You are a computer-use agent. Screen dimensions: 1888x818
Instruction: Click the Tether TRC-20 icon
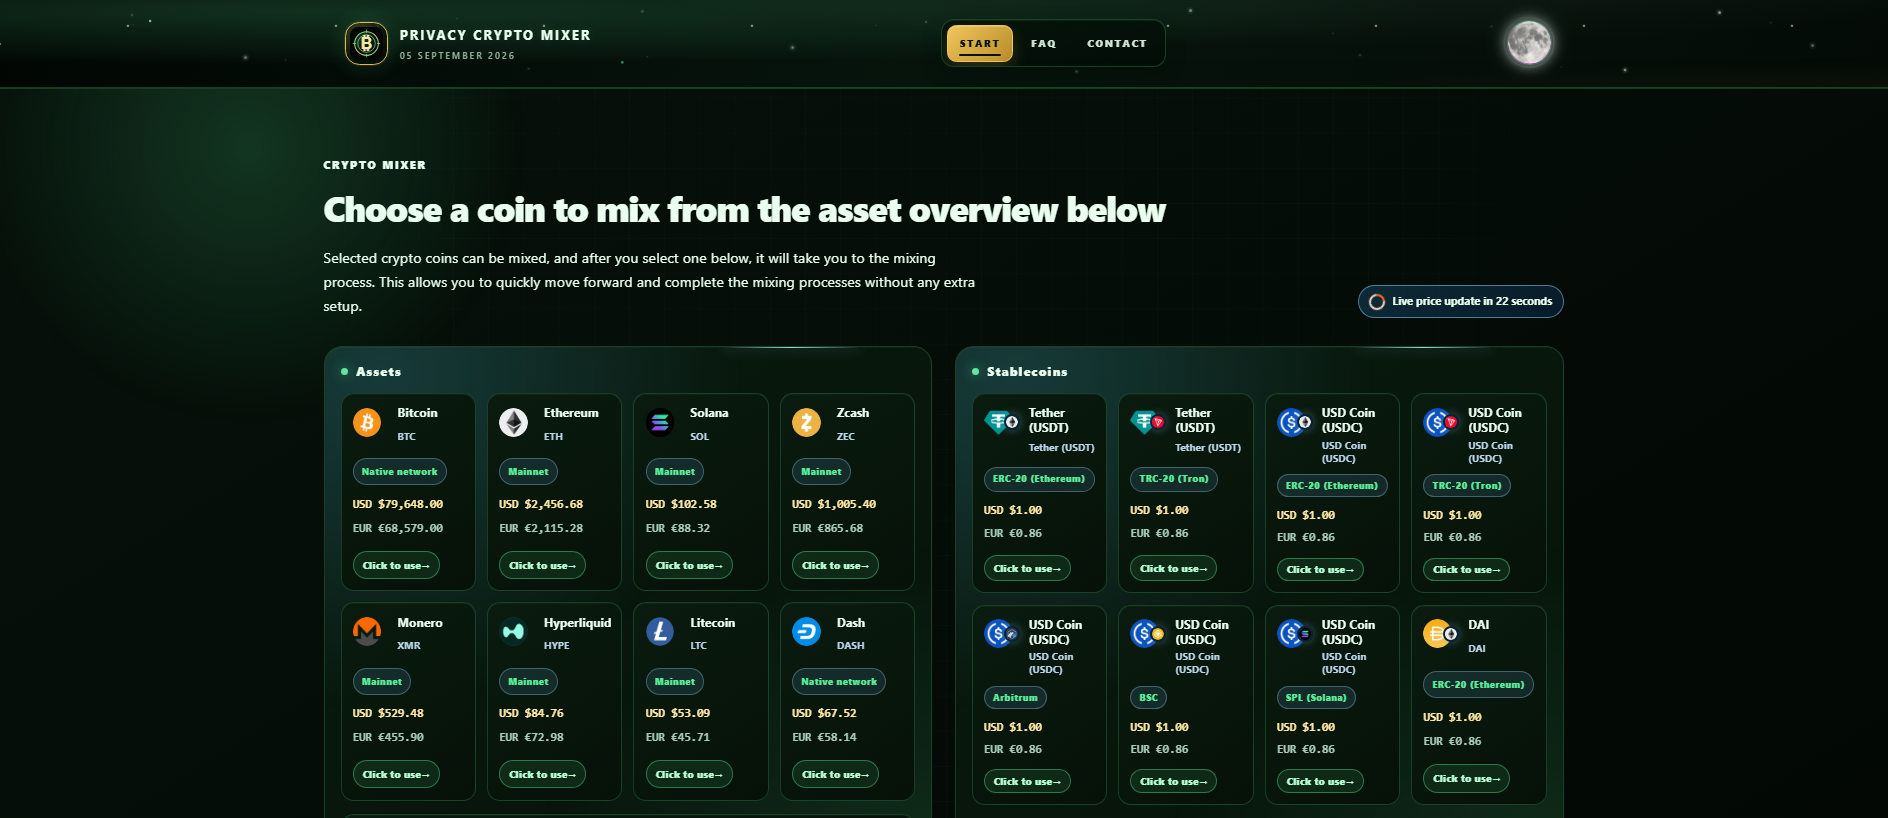pyautogui.click(x=1148, y=422)
